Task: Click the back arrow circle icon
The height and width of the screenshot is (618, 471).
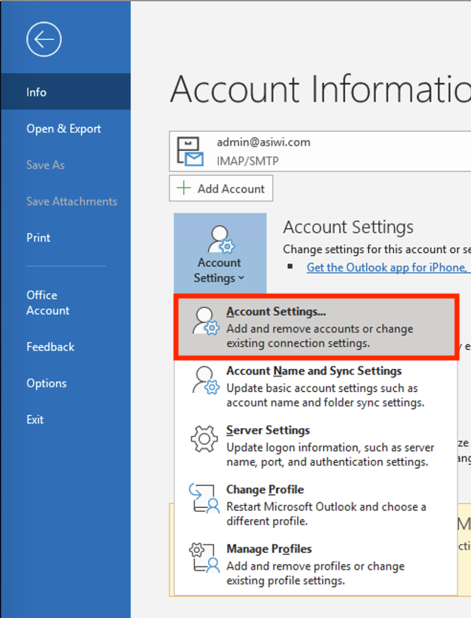Action: [x=44, y=39]
